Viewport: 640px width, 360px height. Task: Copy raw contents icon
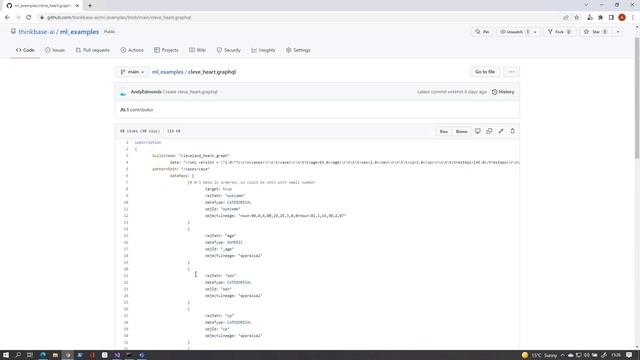[489, 131]
